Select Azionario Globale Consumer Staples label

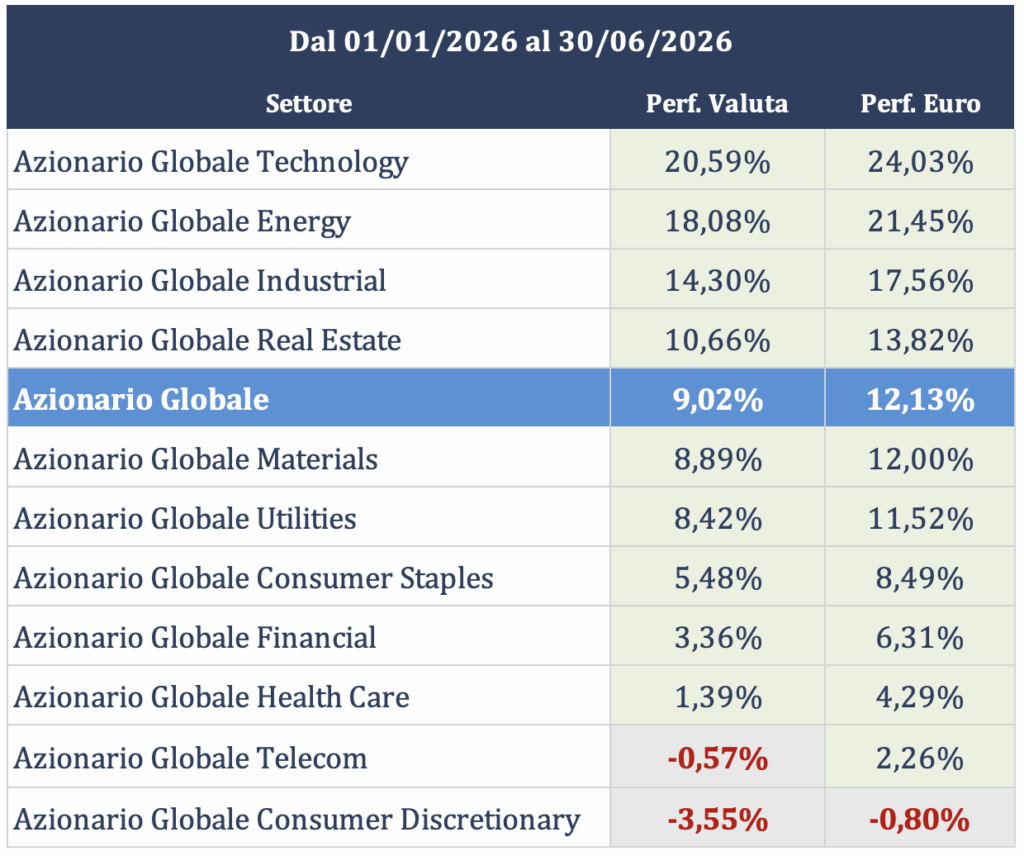[253, 578]
